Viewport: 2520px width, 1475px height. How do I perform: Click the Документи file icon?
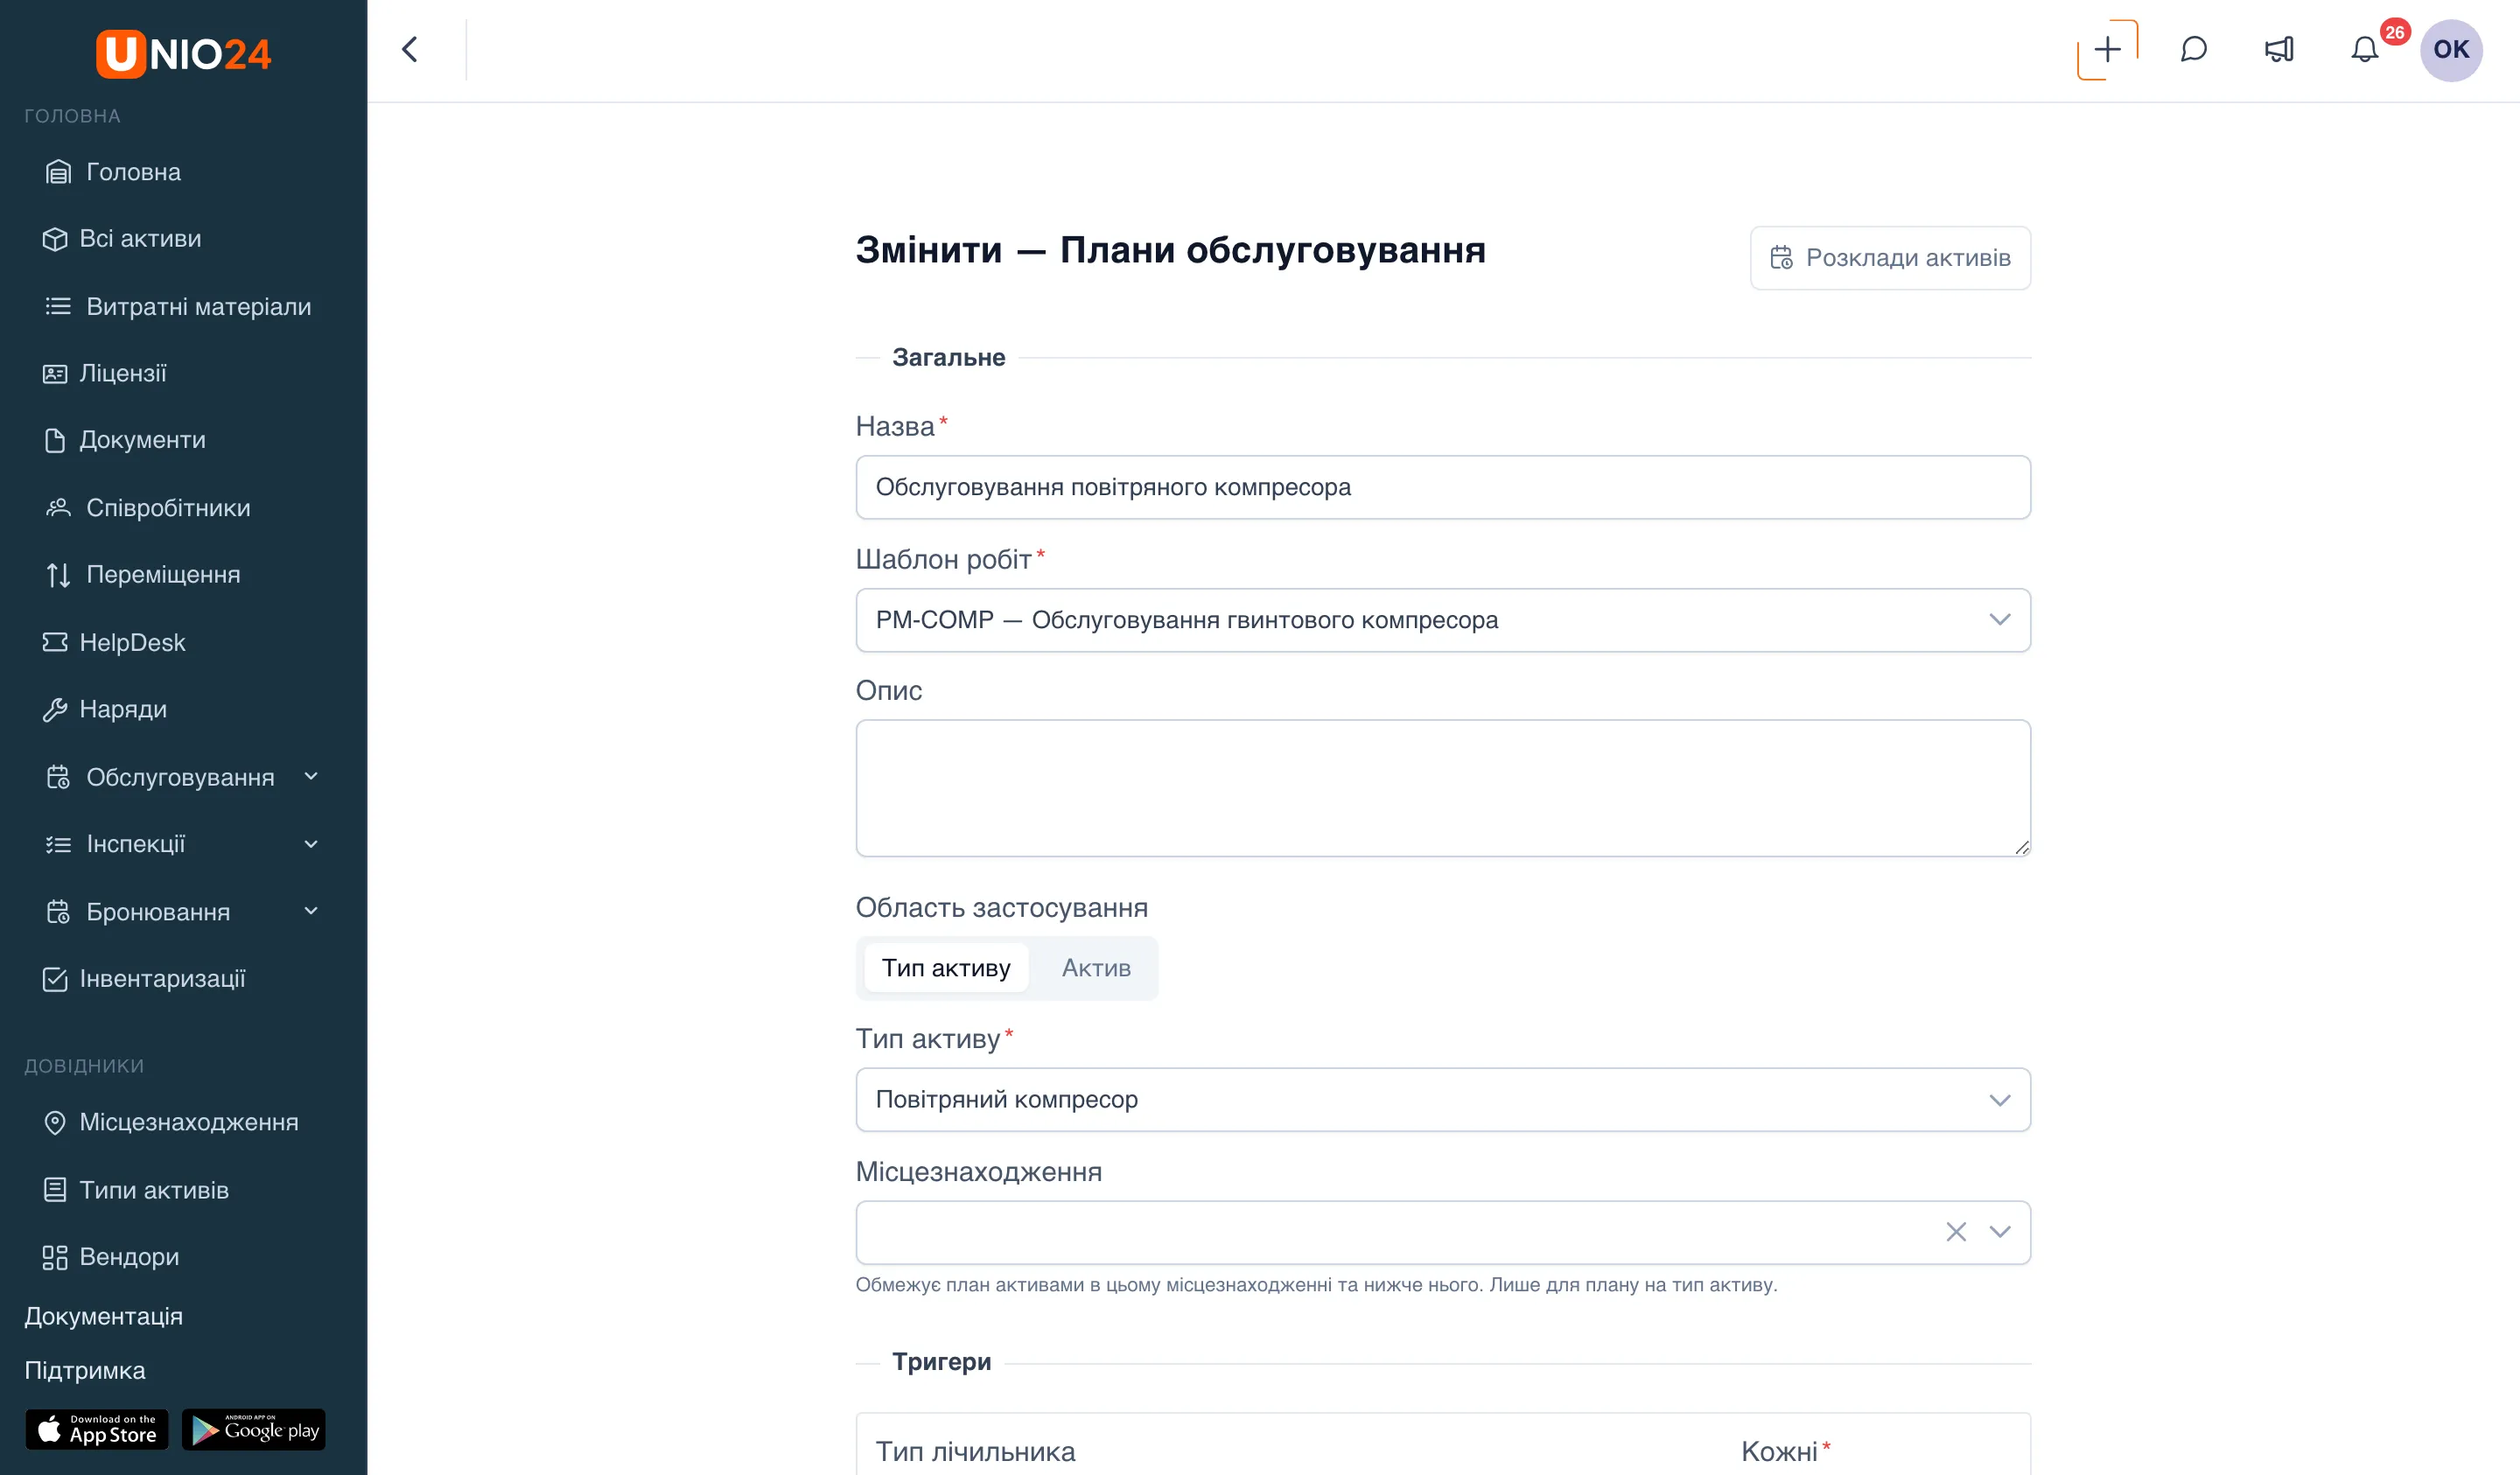pos(55,440)
